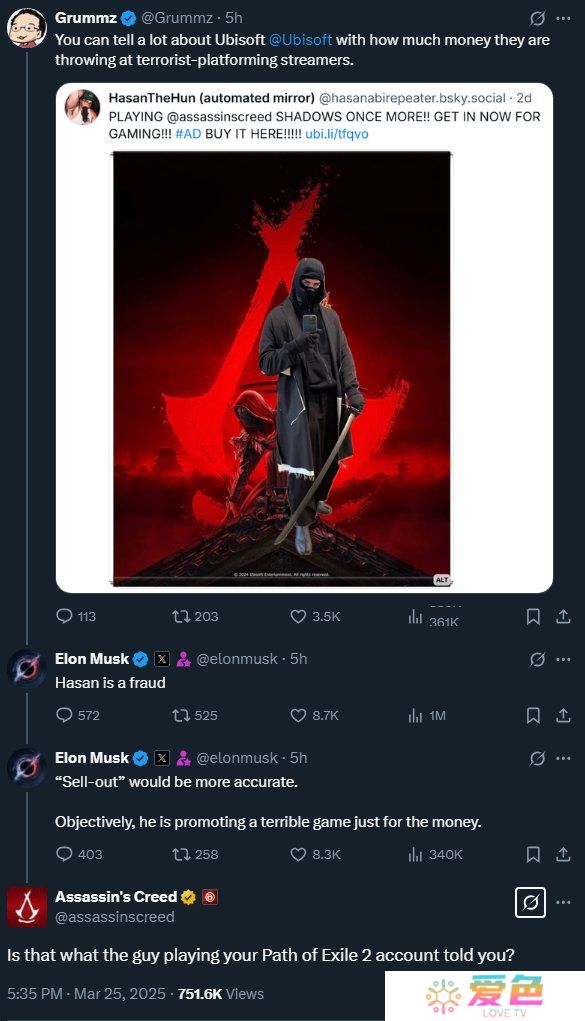Reply to Grummz's post with the comment icon

tap(64, 616)
